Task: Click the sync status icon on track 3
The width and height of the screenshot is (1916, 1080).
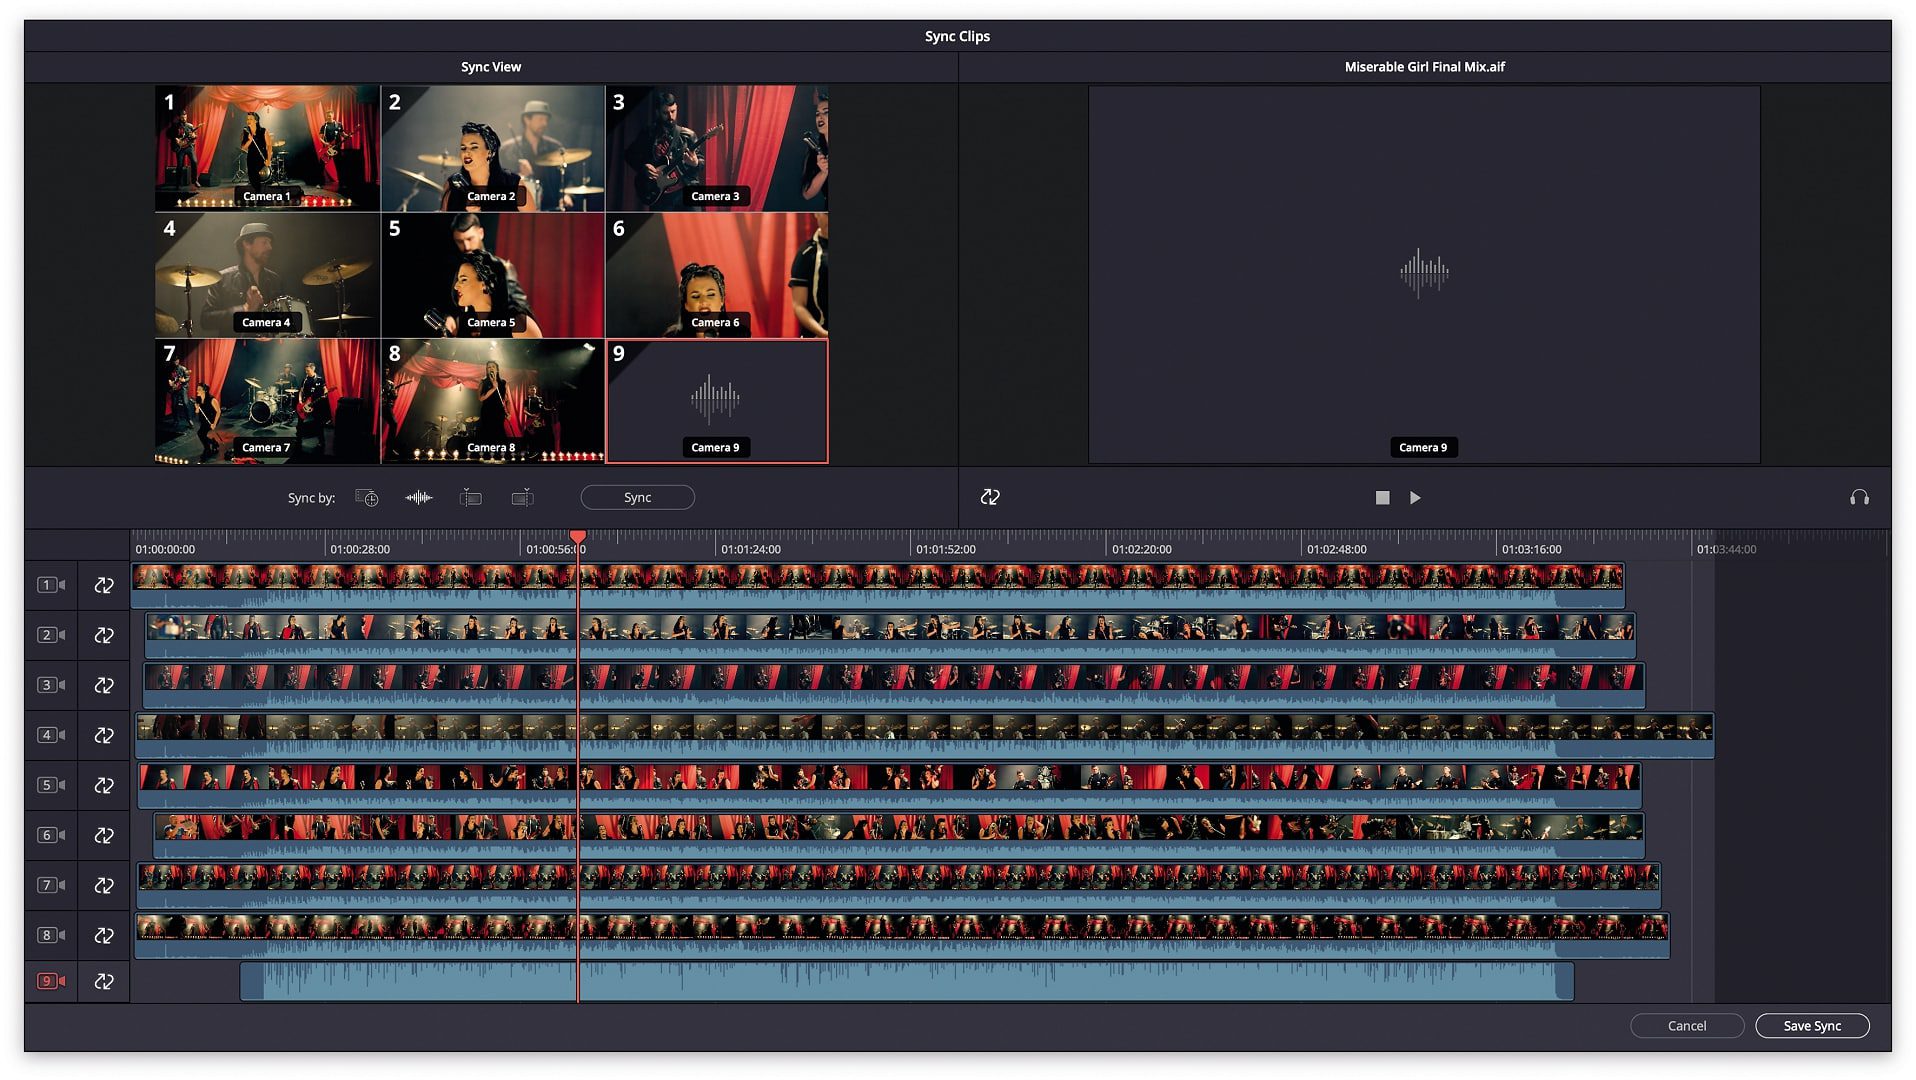Action: point(104,685)
